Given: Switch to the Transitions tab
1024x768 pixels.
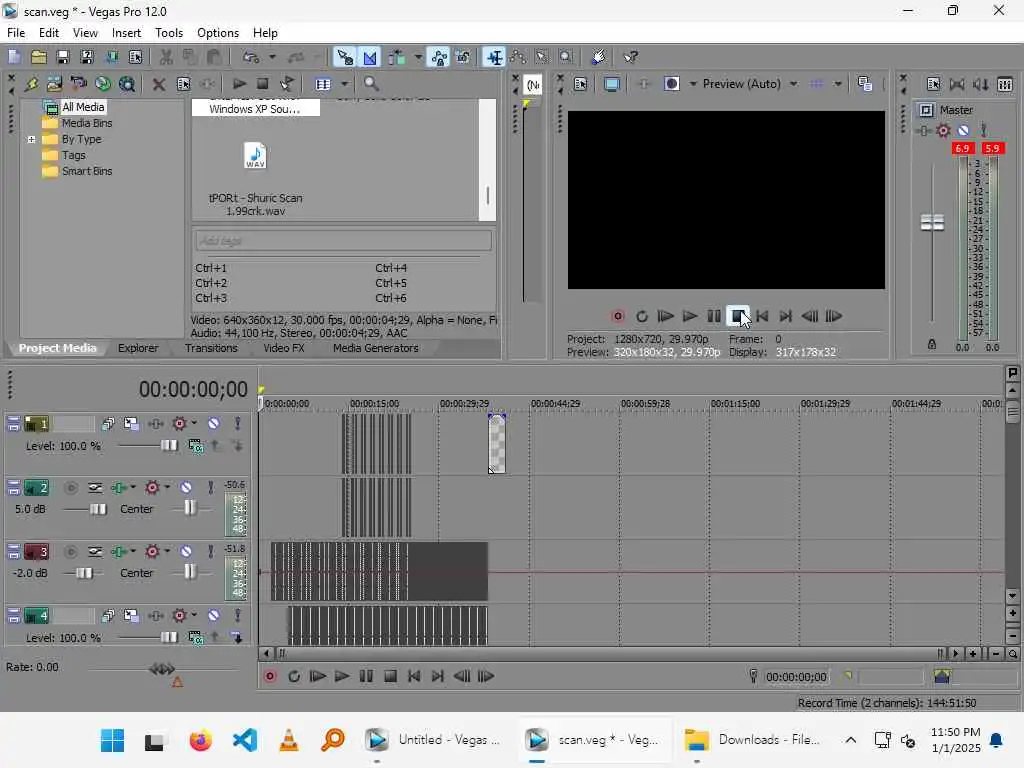Looking at the screenshot, I should (x=211, y=348).
